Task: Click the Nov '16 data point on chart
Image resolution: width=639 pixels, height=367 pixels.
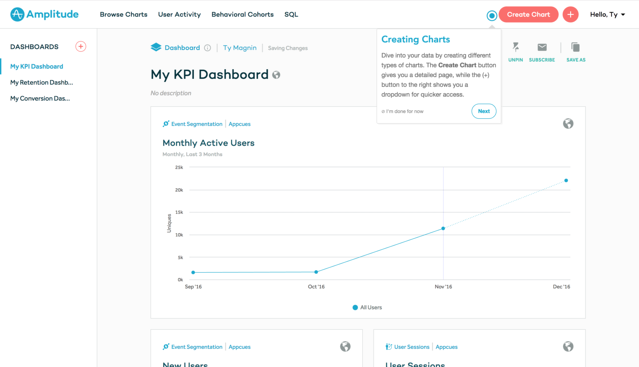Action: point(443,228)
